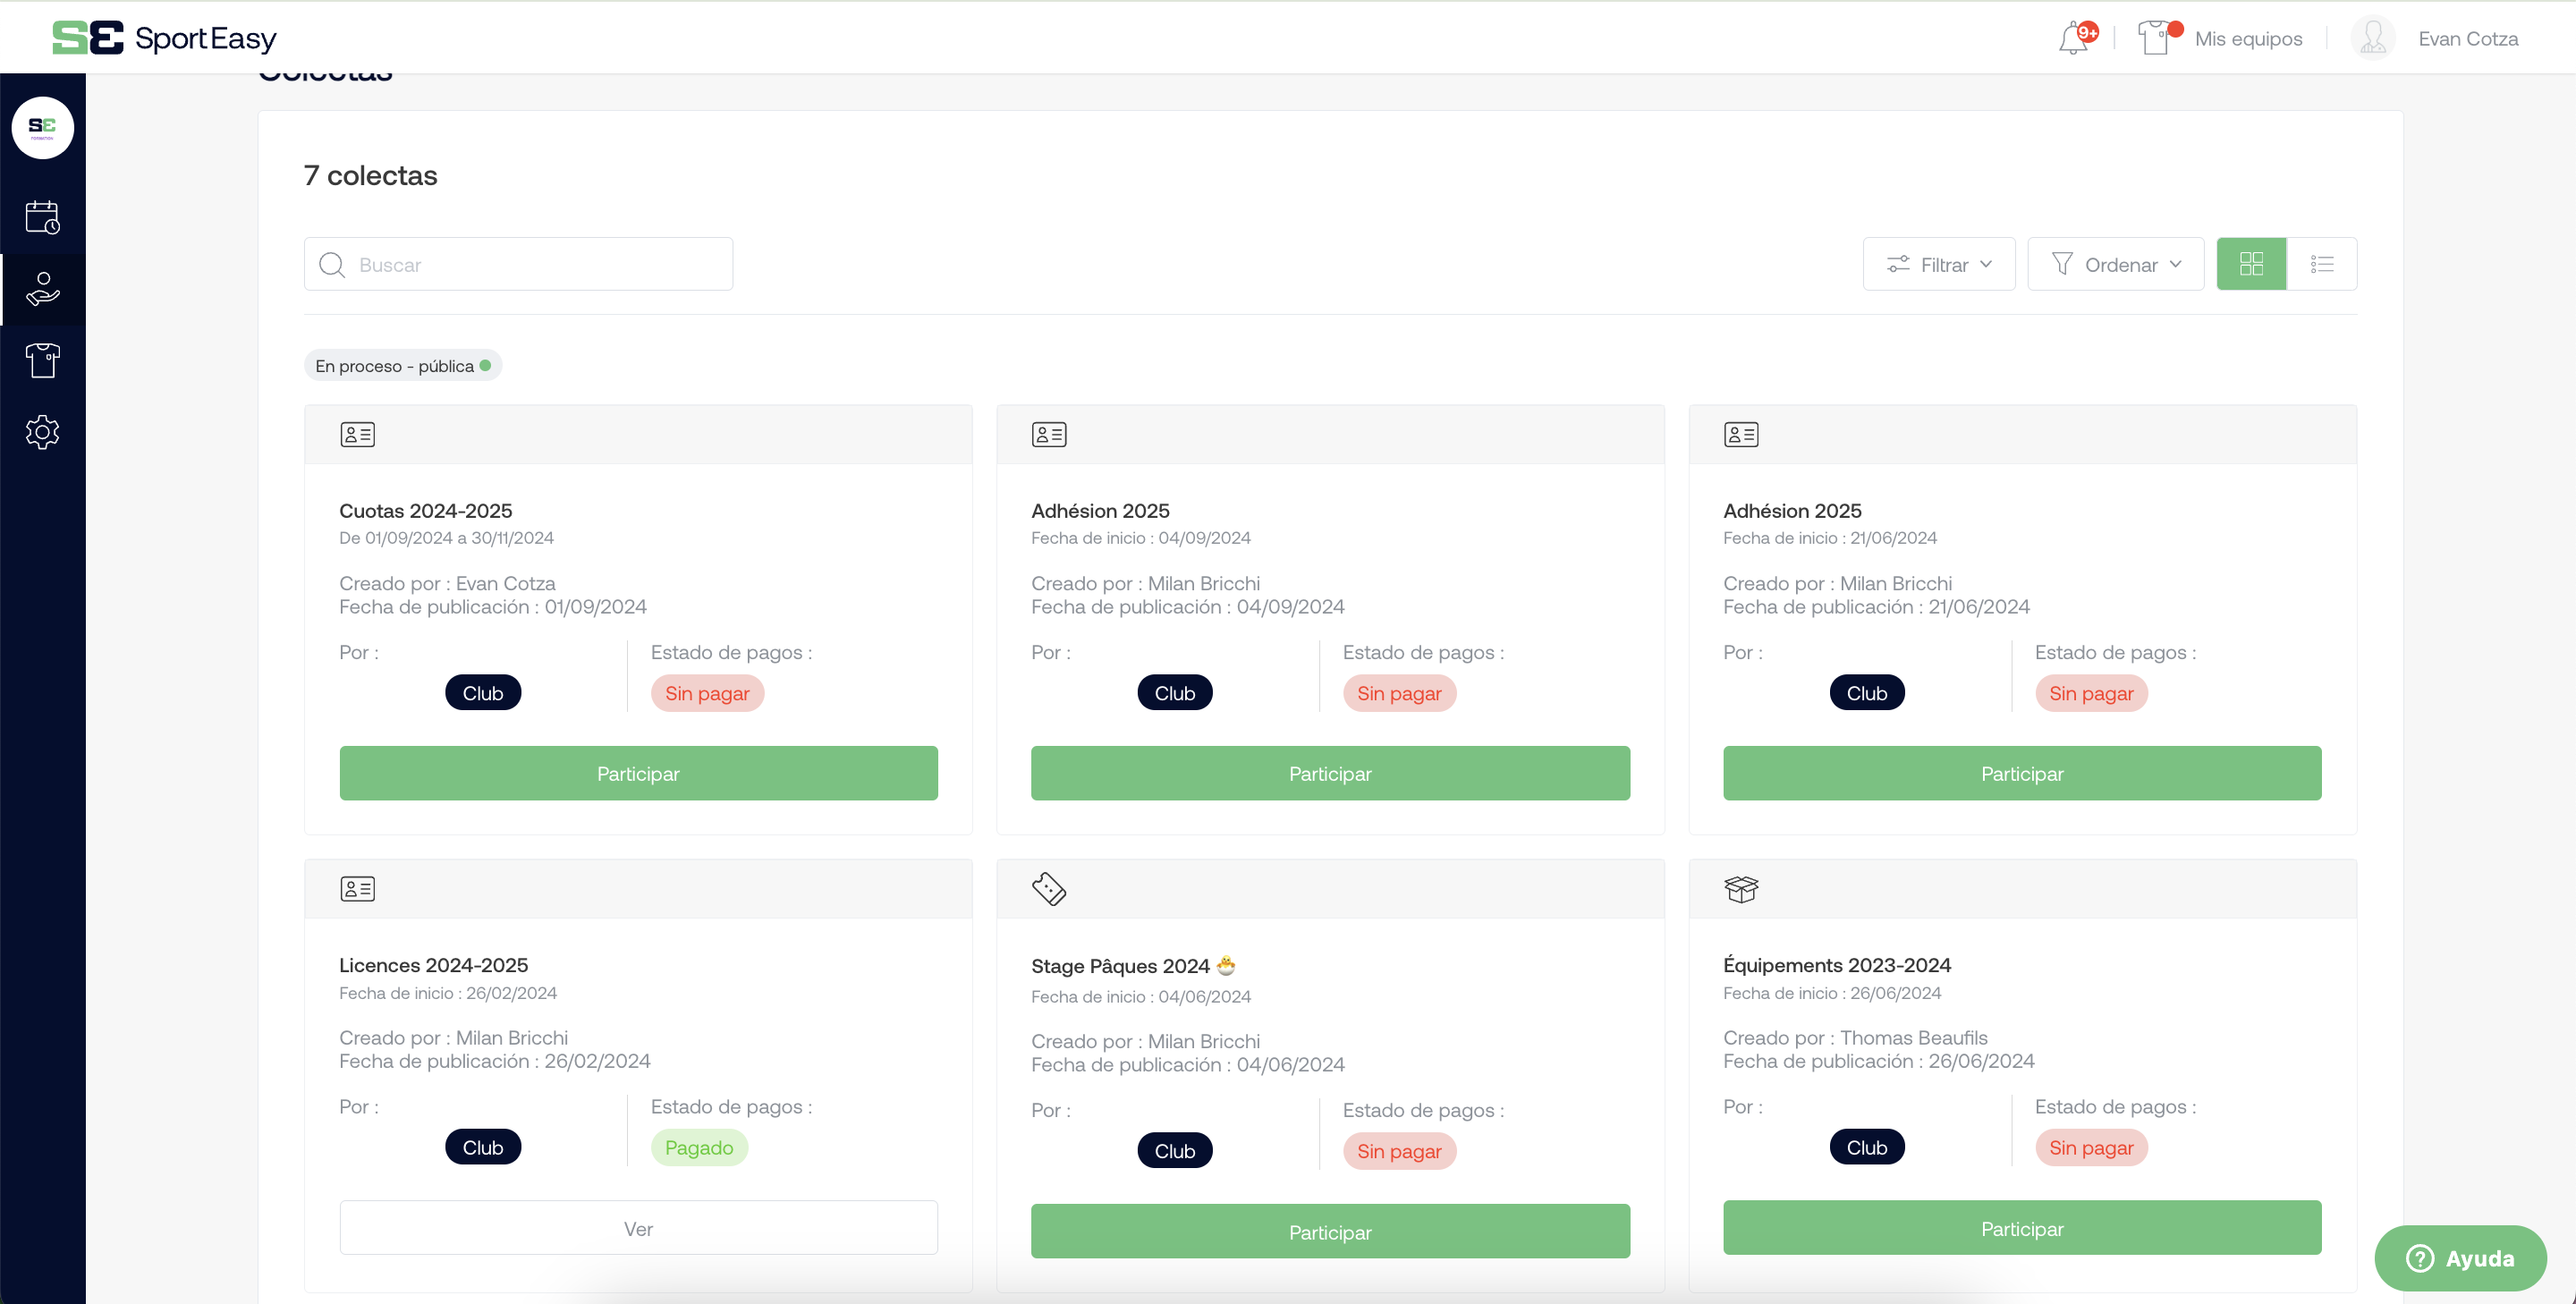Open the Mis equipos menu
Image resolution: width=2576 pixels, height=1304 pixels.
pyautogui.click(x=2248, y=38)
